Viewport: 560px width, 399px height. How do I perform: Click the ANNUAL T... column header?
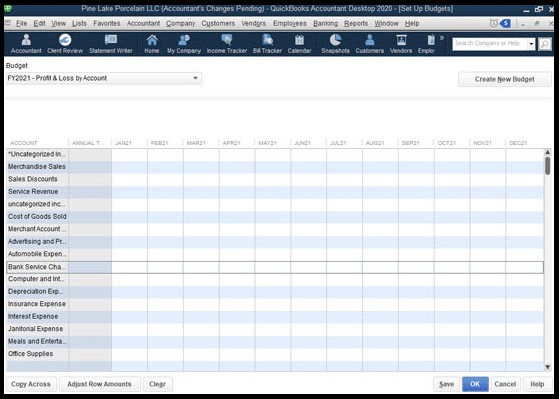(90, 143)
